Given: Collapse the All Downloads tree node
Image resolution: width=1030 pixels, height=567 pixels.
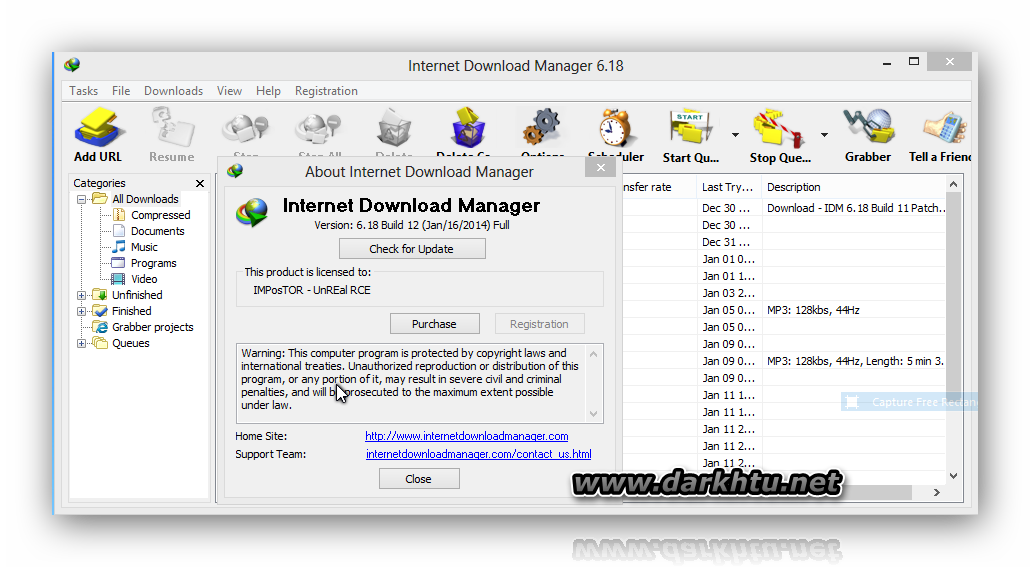Looking at the screenshot, I should click(81, 199).
